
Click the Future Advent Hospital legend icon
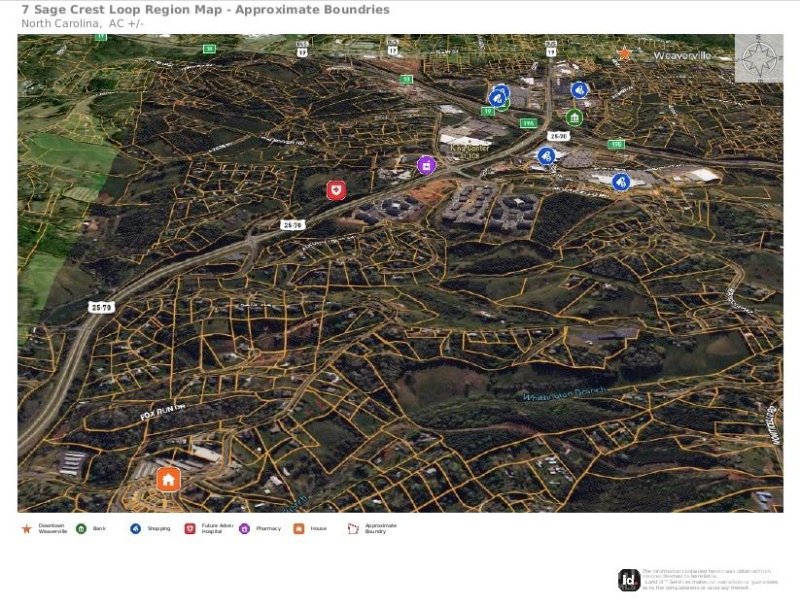tap(190, 528)
